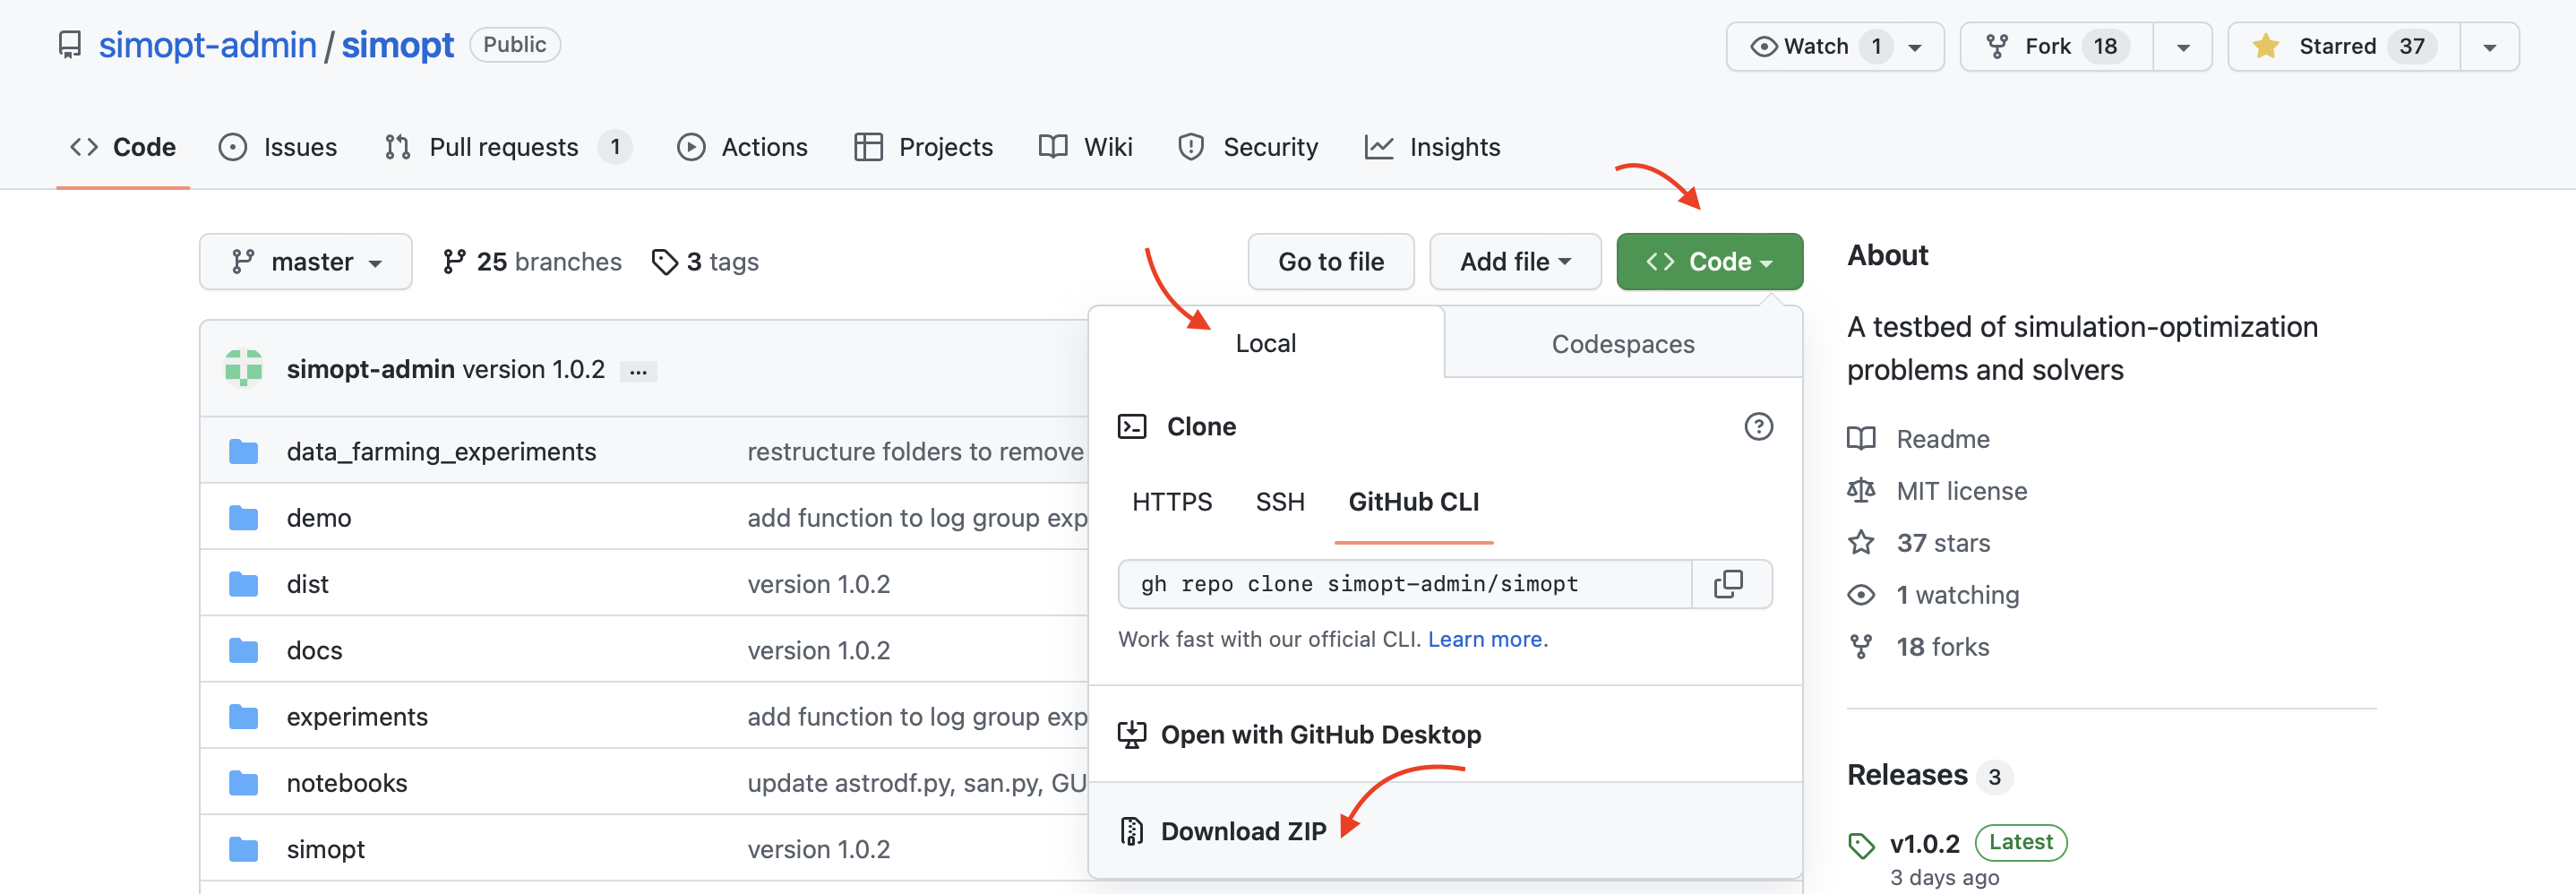Click the desktop icon beside Open with GitHub Desktop
Image resolution: width=2576 pixels, height=894 pixels.
(1132, 735)
